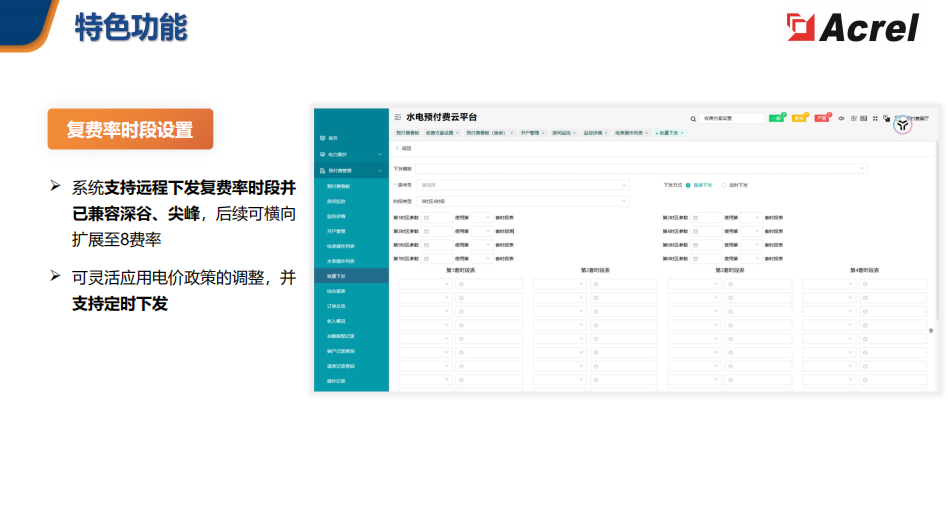Open first-row rate dropdown under 第3套时段表
This screenshot has height=527, width=948.
[694, 284]
